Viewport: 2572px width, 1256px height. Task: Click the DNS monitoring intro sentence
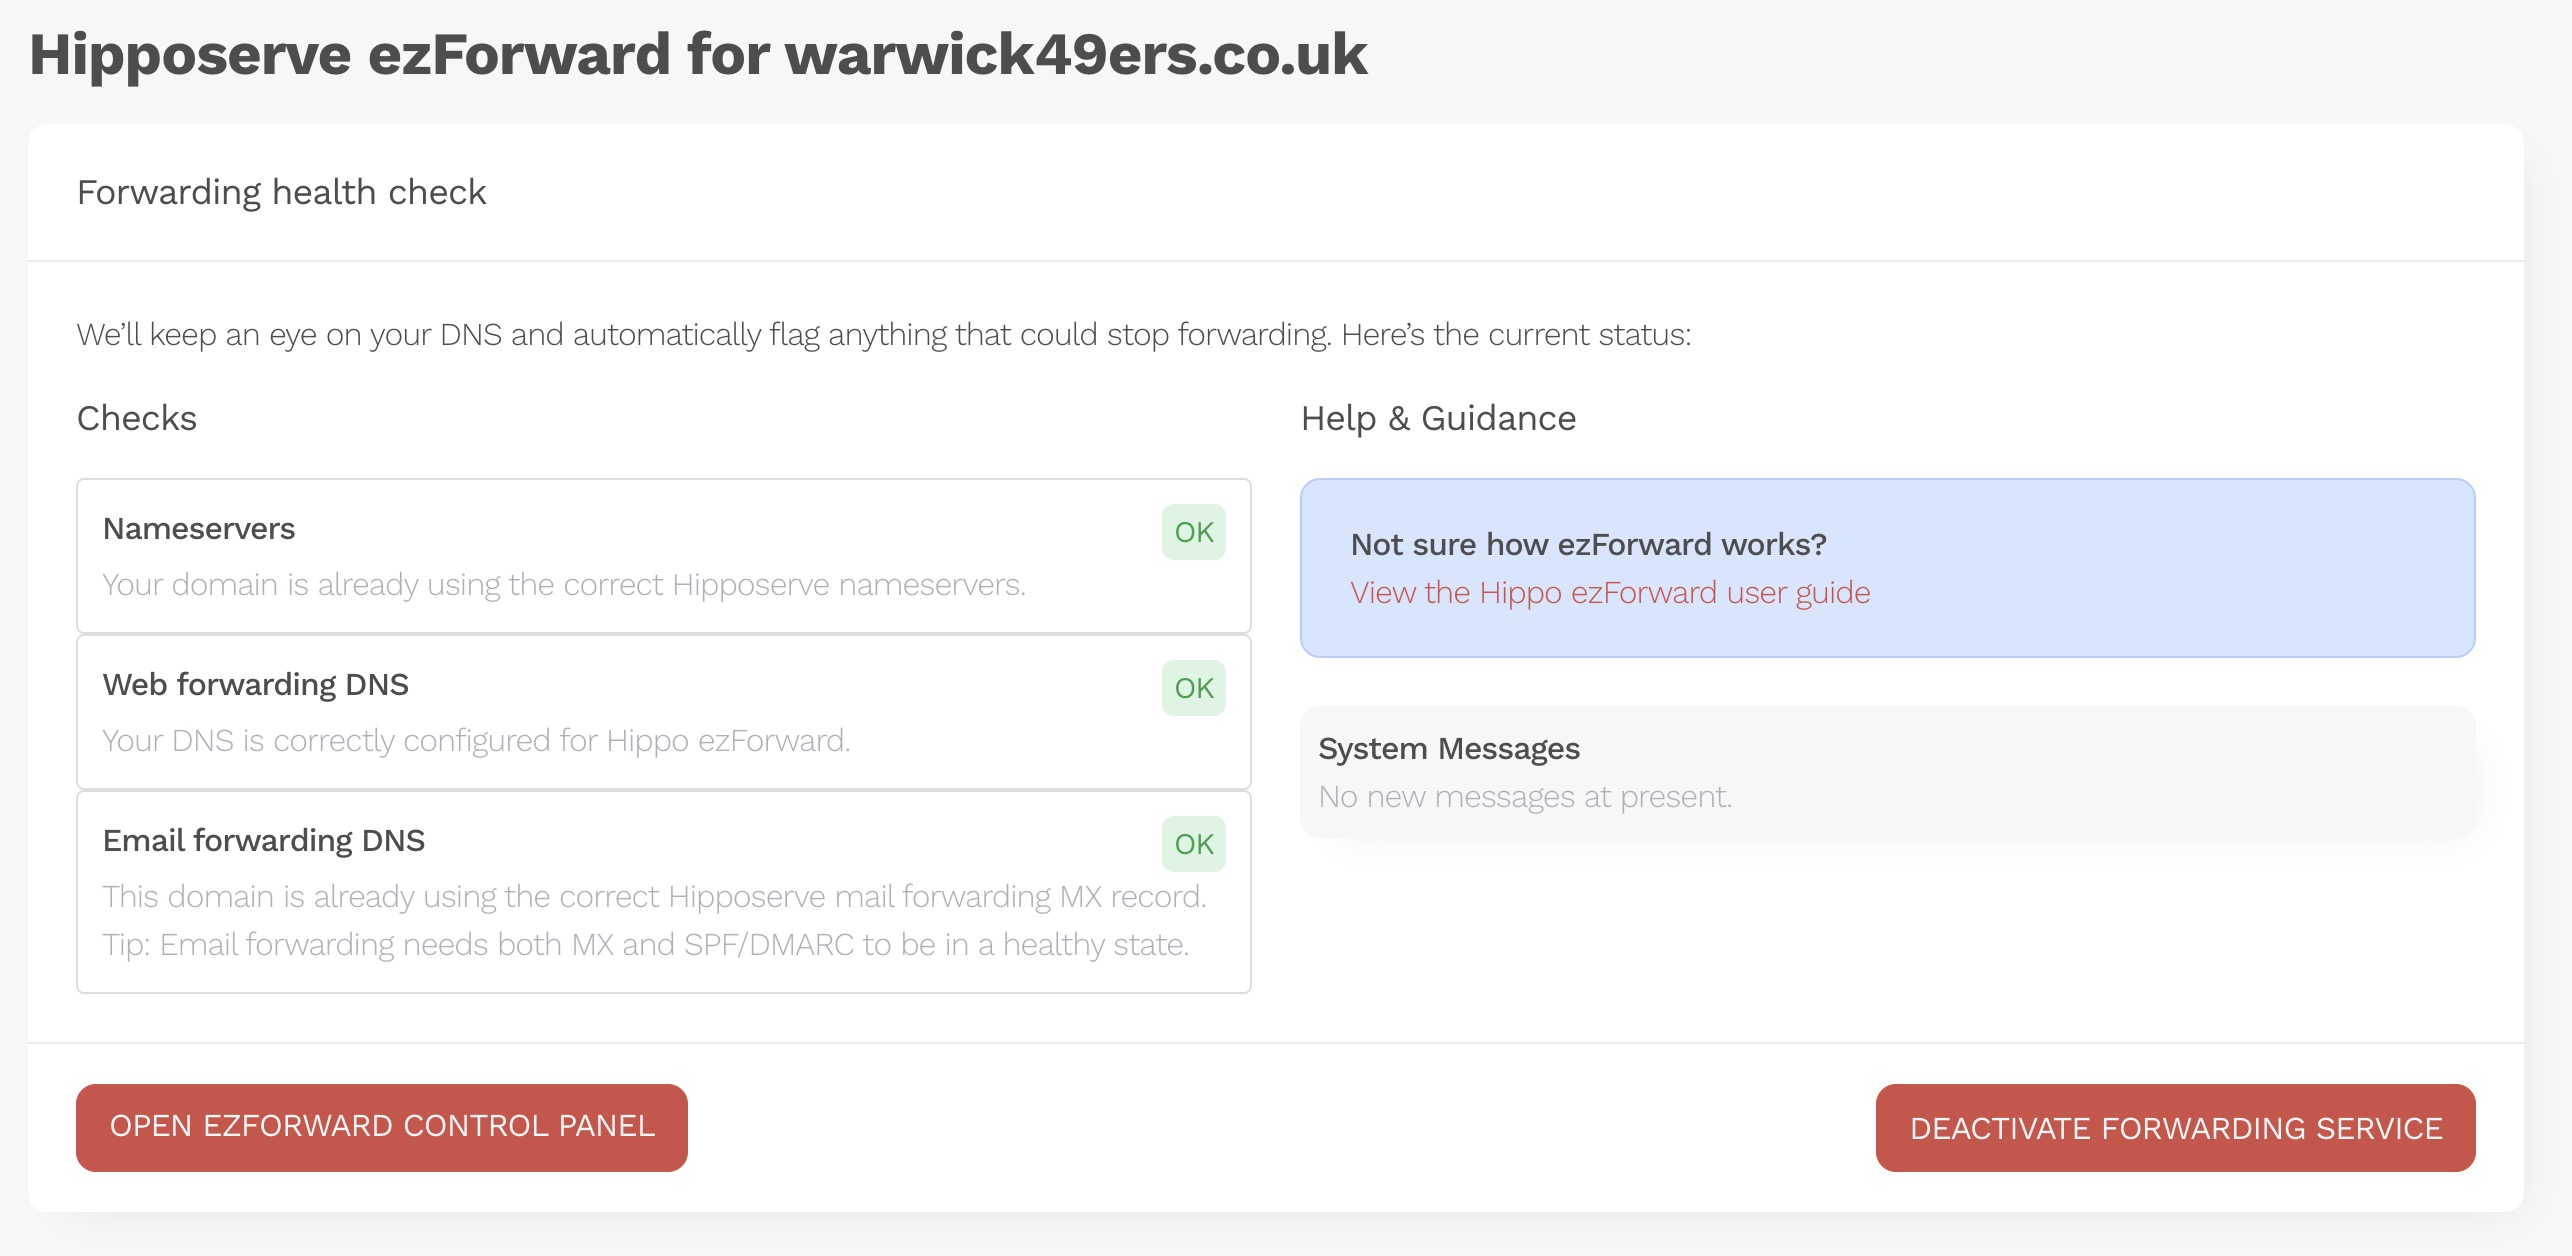point(884,335)
